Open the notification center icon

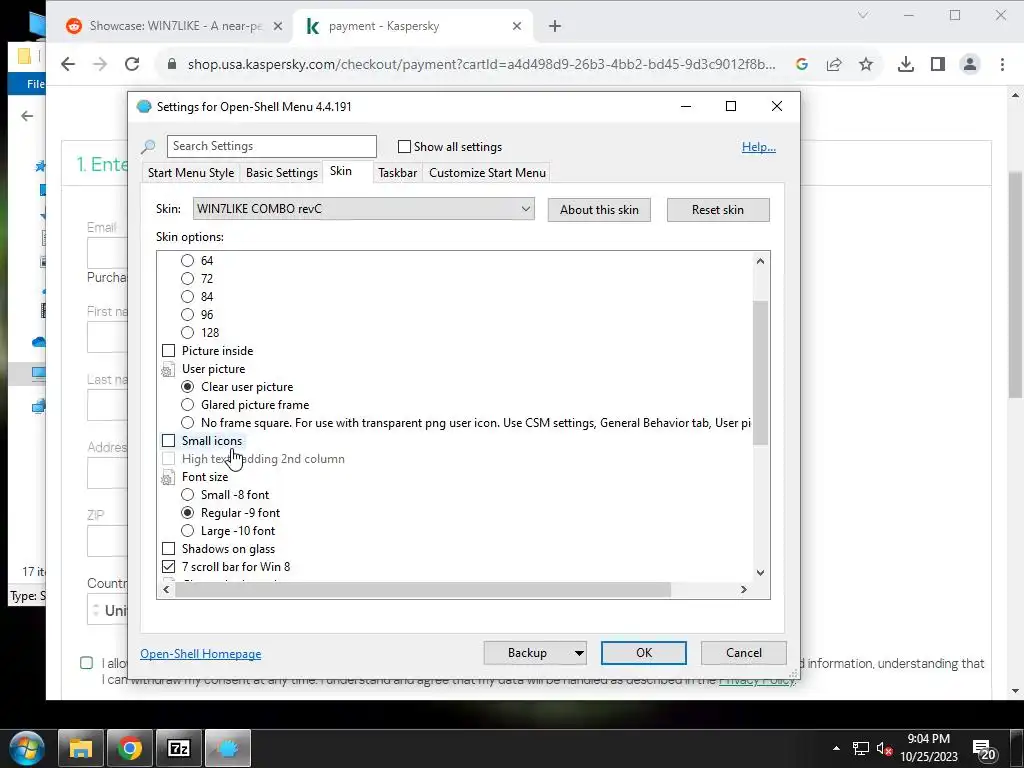(984, 750)
